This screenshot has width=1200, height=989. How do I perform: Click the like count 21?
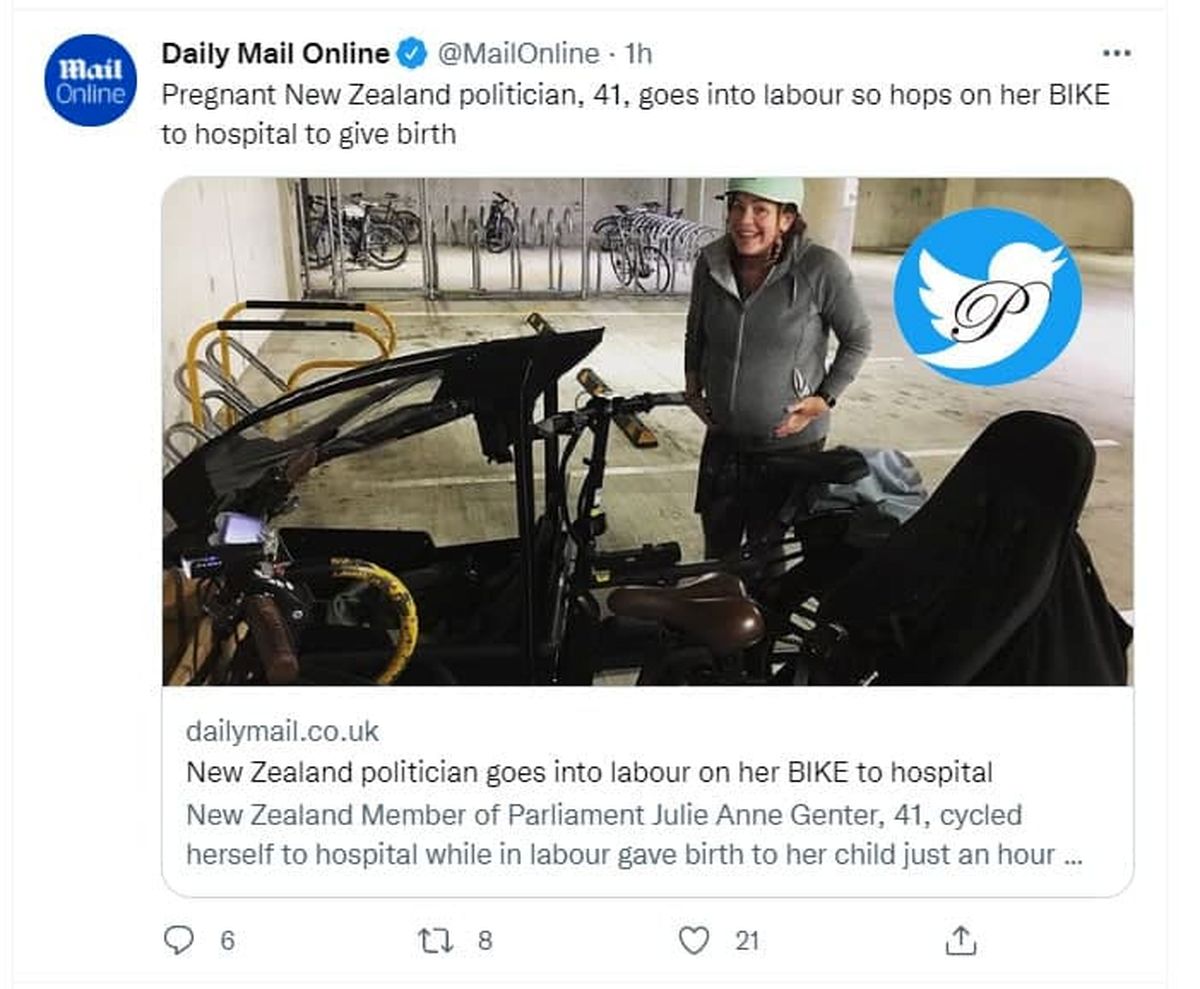point(747,940)
